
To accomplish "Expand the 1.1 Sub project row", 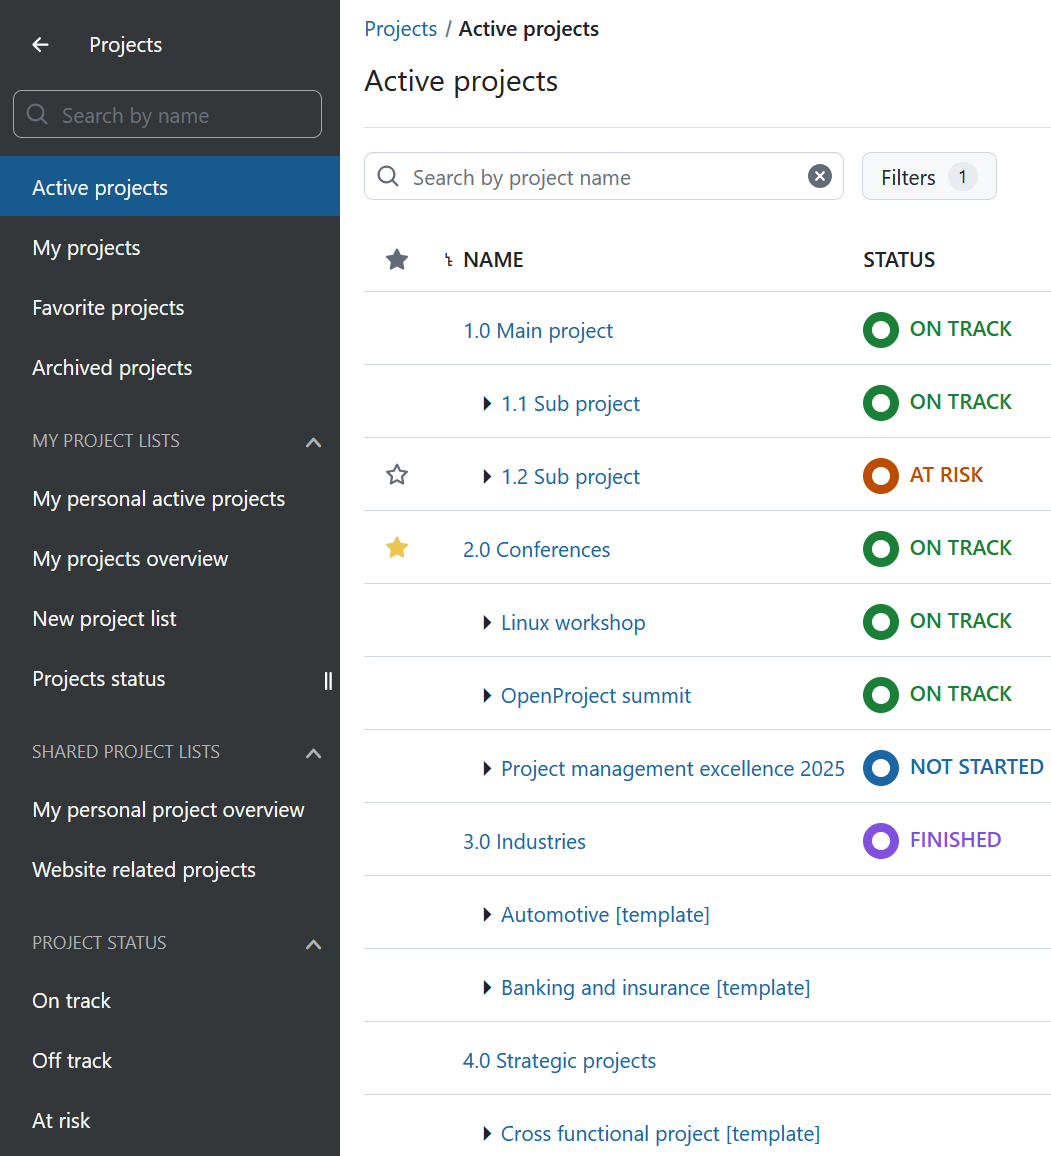I will pos(487,404).
